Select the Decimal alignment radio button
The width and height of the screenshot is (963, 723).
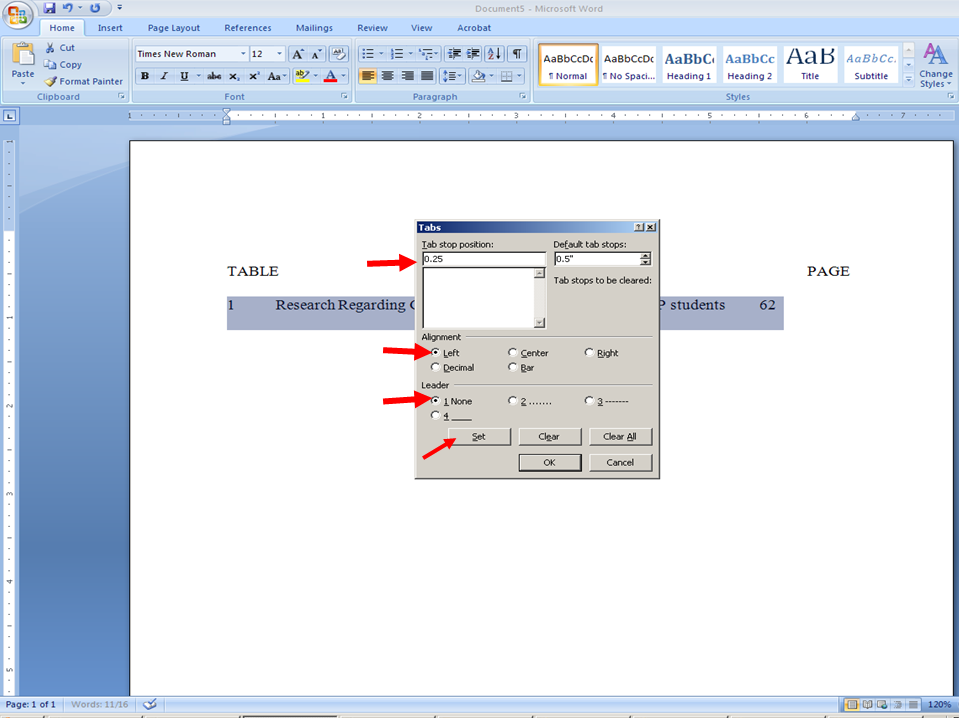tap(436, 367)
